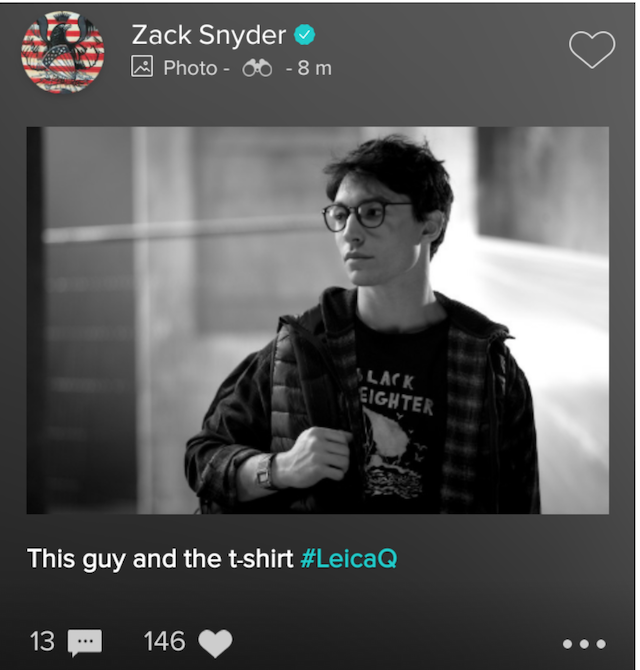The image size is (640, 670).
Task: Click the photo post type icon
Action: [x=142, y=67]
